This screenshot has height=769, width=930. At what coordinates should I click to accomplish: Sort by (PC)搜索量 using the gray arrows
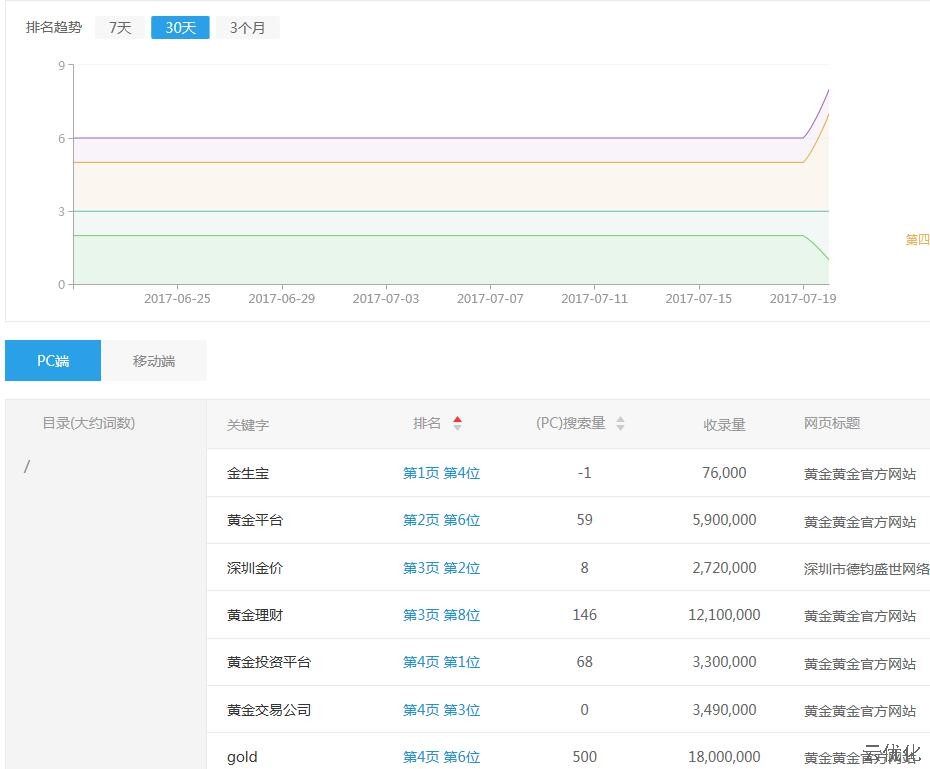(620, 423)
